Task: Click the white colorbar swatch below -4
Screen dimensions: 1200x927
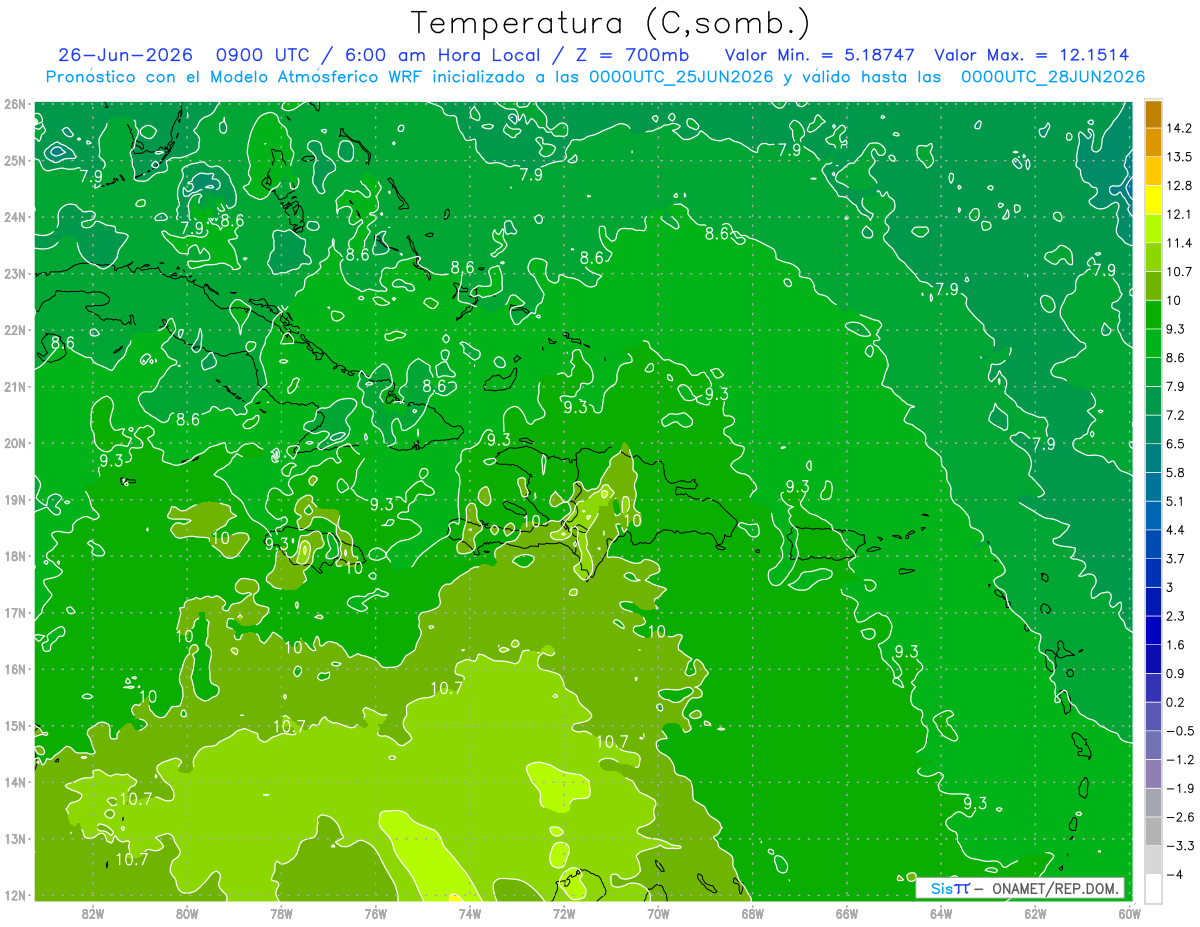Action: (x=1153, y=888)
